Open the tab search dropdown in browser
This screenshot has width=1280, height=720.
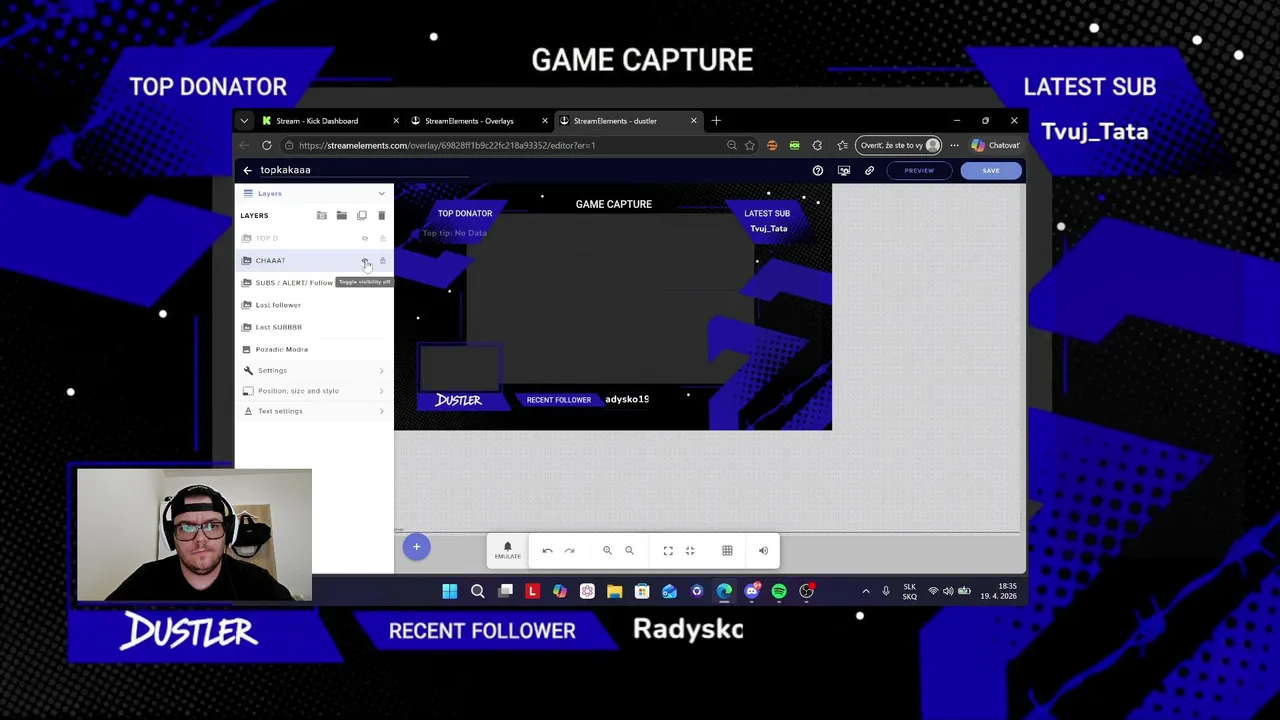(x=244, y=121)
